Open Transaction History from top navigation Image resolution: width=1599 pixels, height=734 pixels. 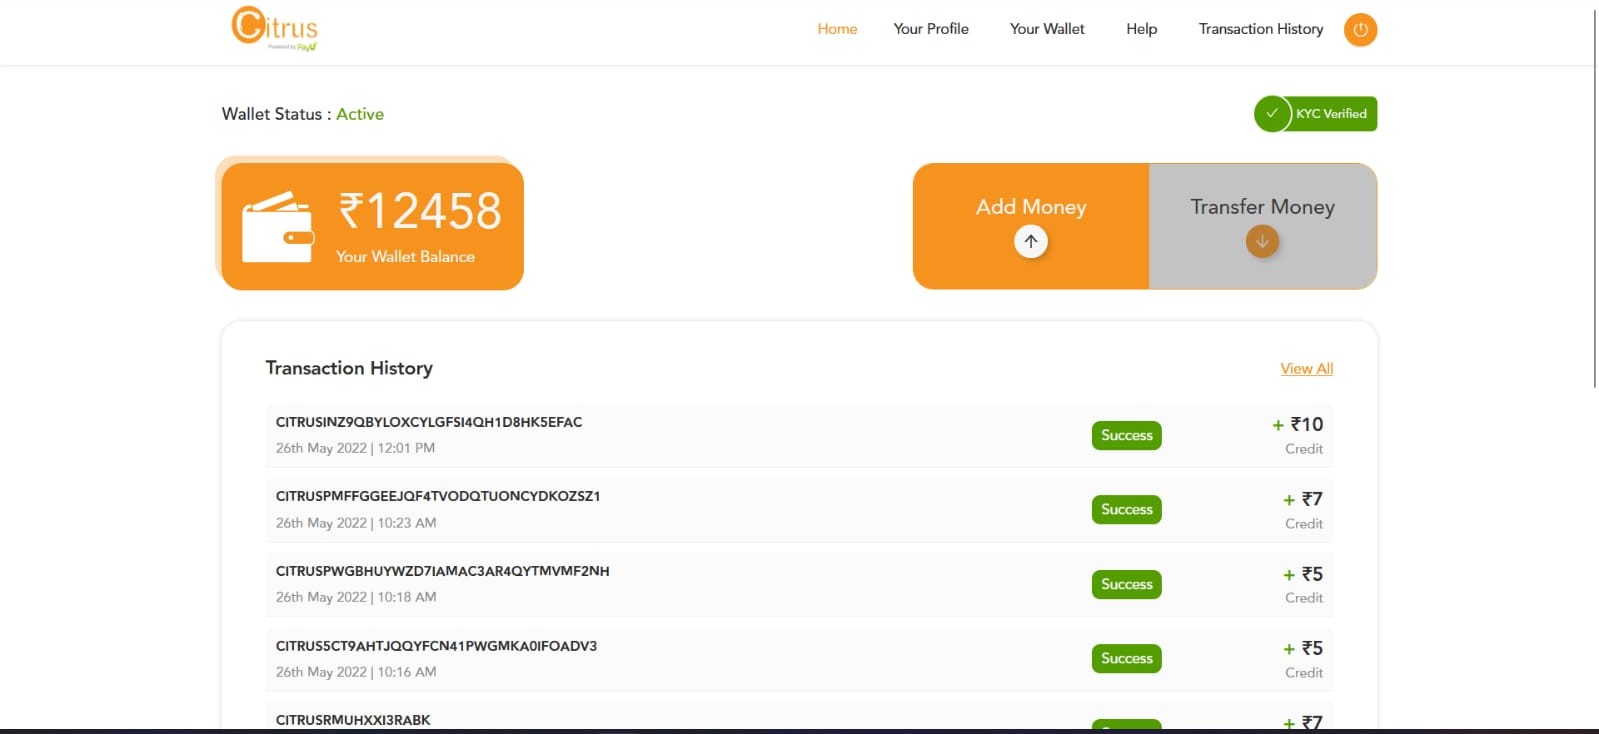click(x=1261, y=29)
